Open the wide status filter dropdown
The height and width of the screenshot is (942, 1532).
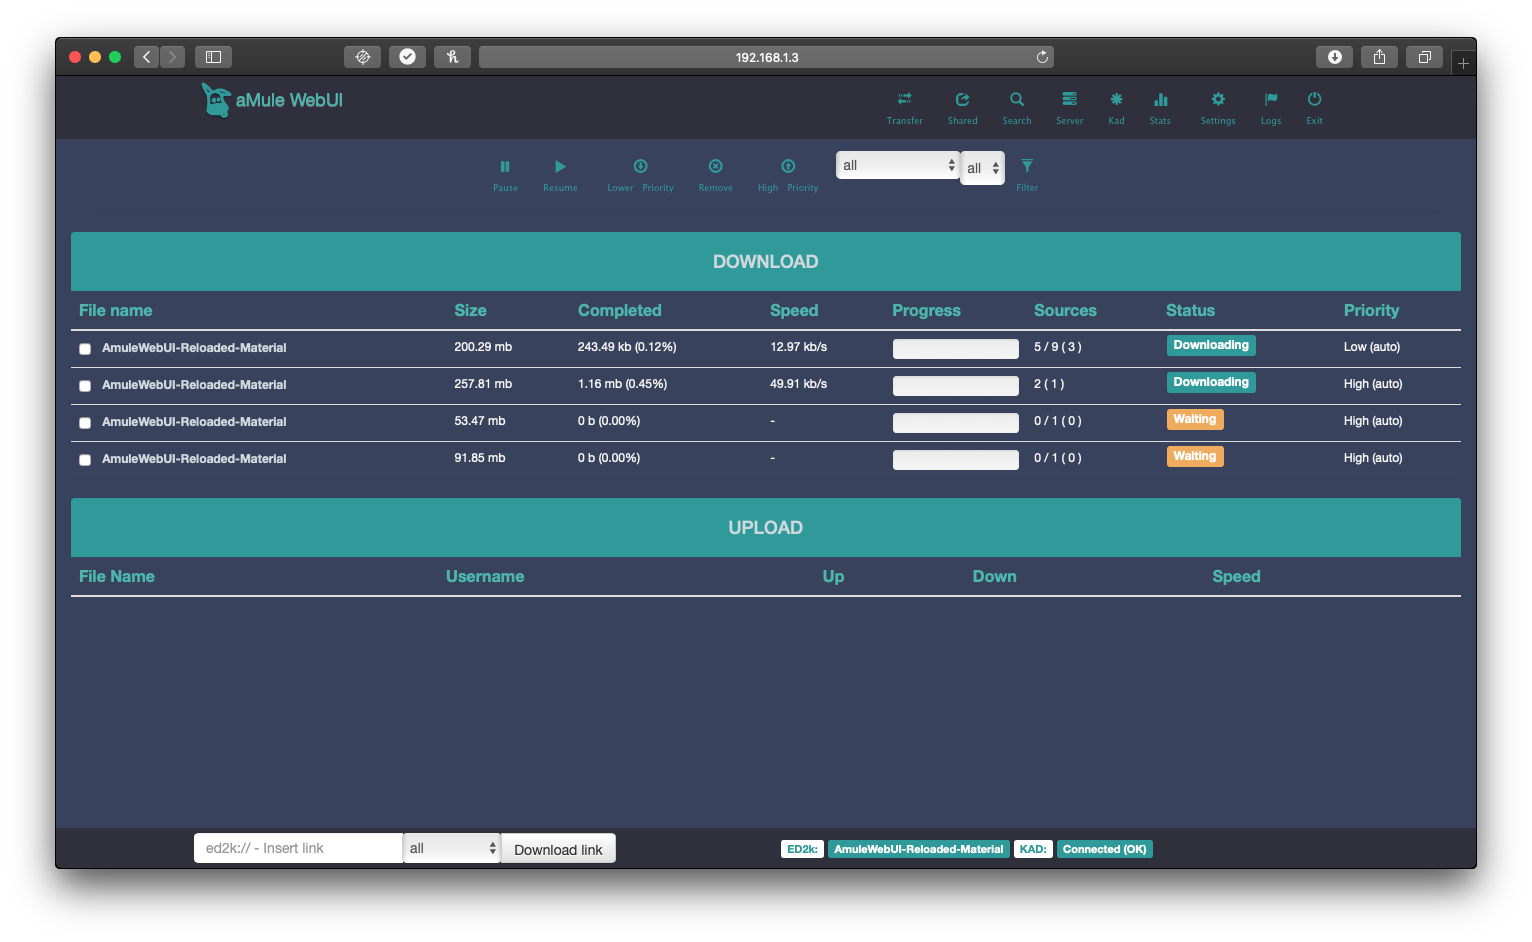point(898,165)
